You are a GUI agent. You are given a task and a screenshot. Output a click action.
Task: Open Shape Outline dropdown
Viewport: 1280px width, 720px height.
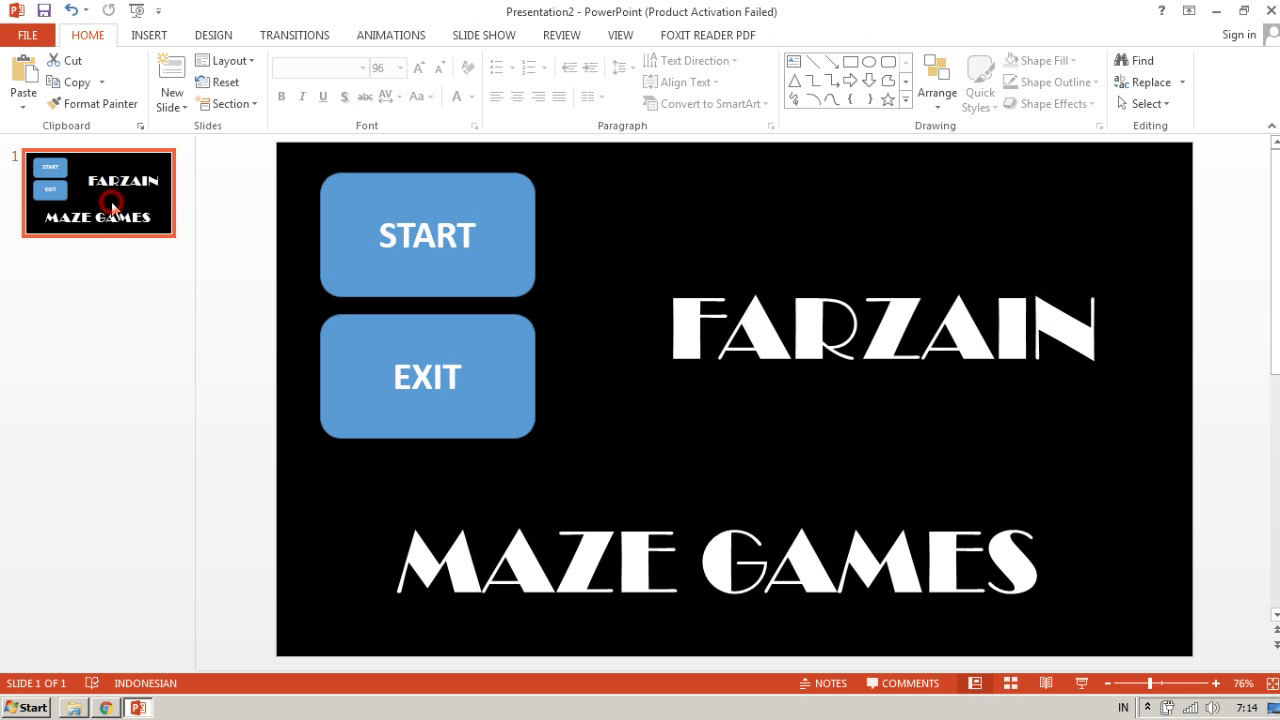[x=1051, y=82]
